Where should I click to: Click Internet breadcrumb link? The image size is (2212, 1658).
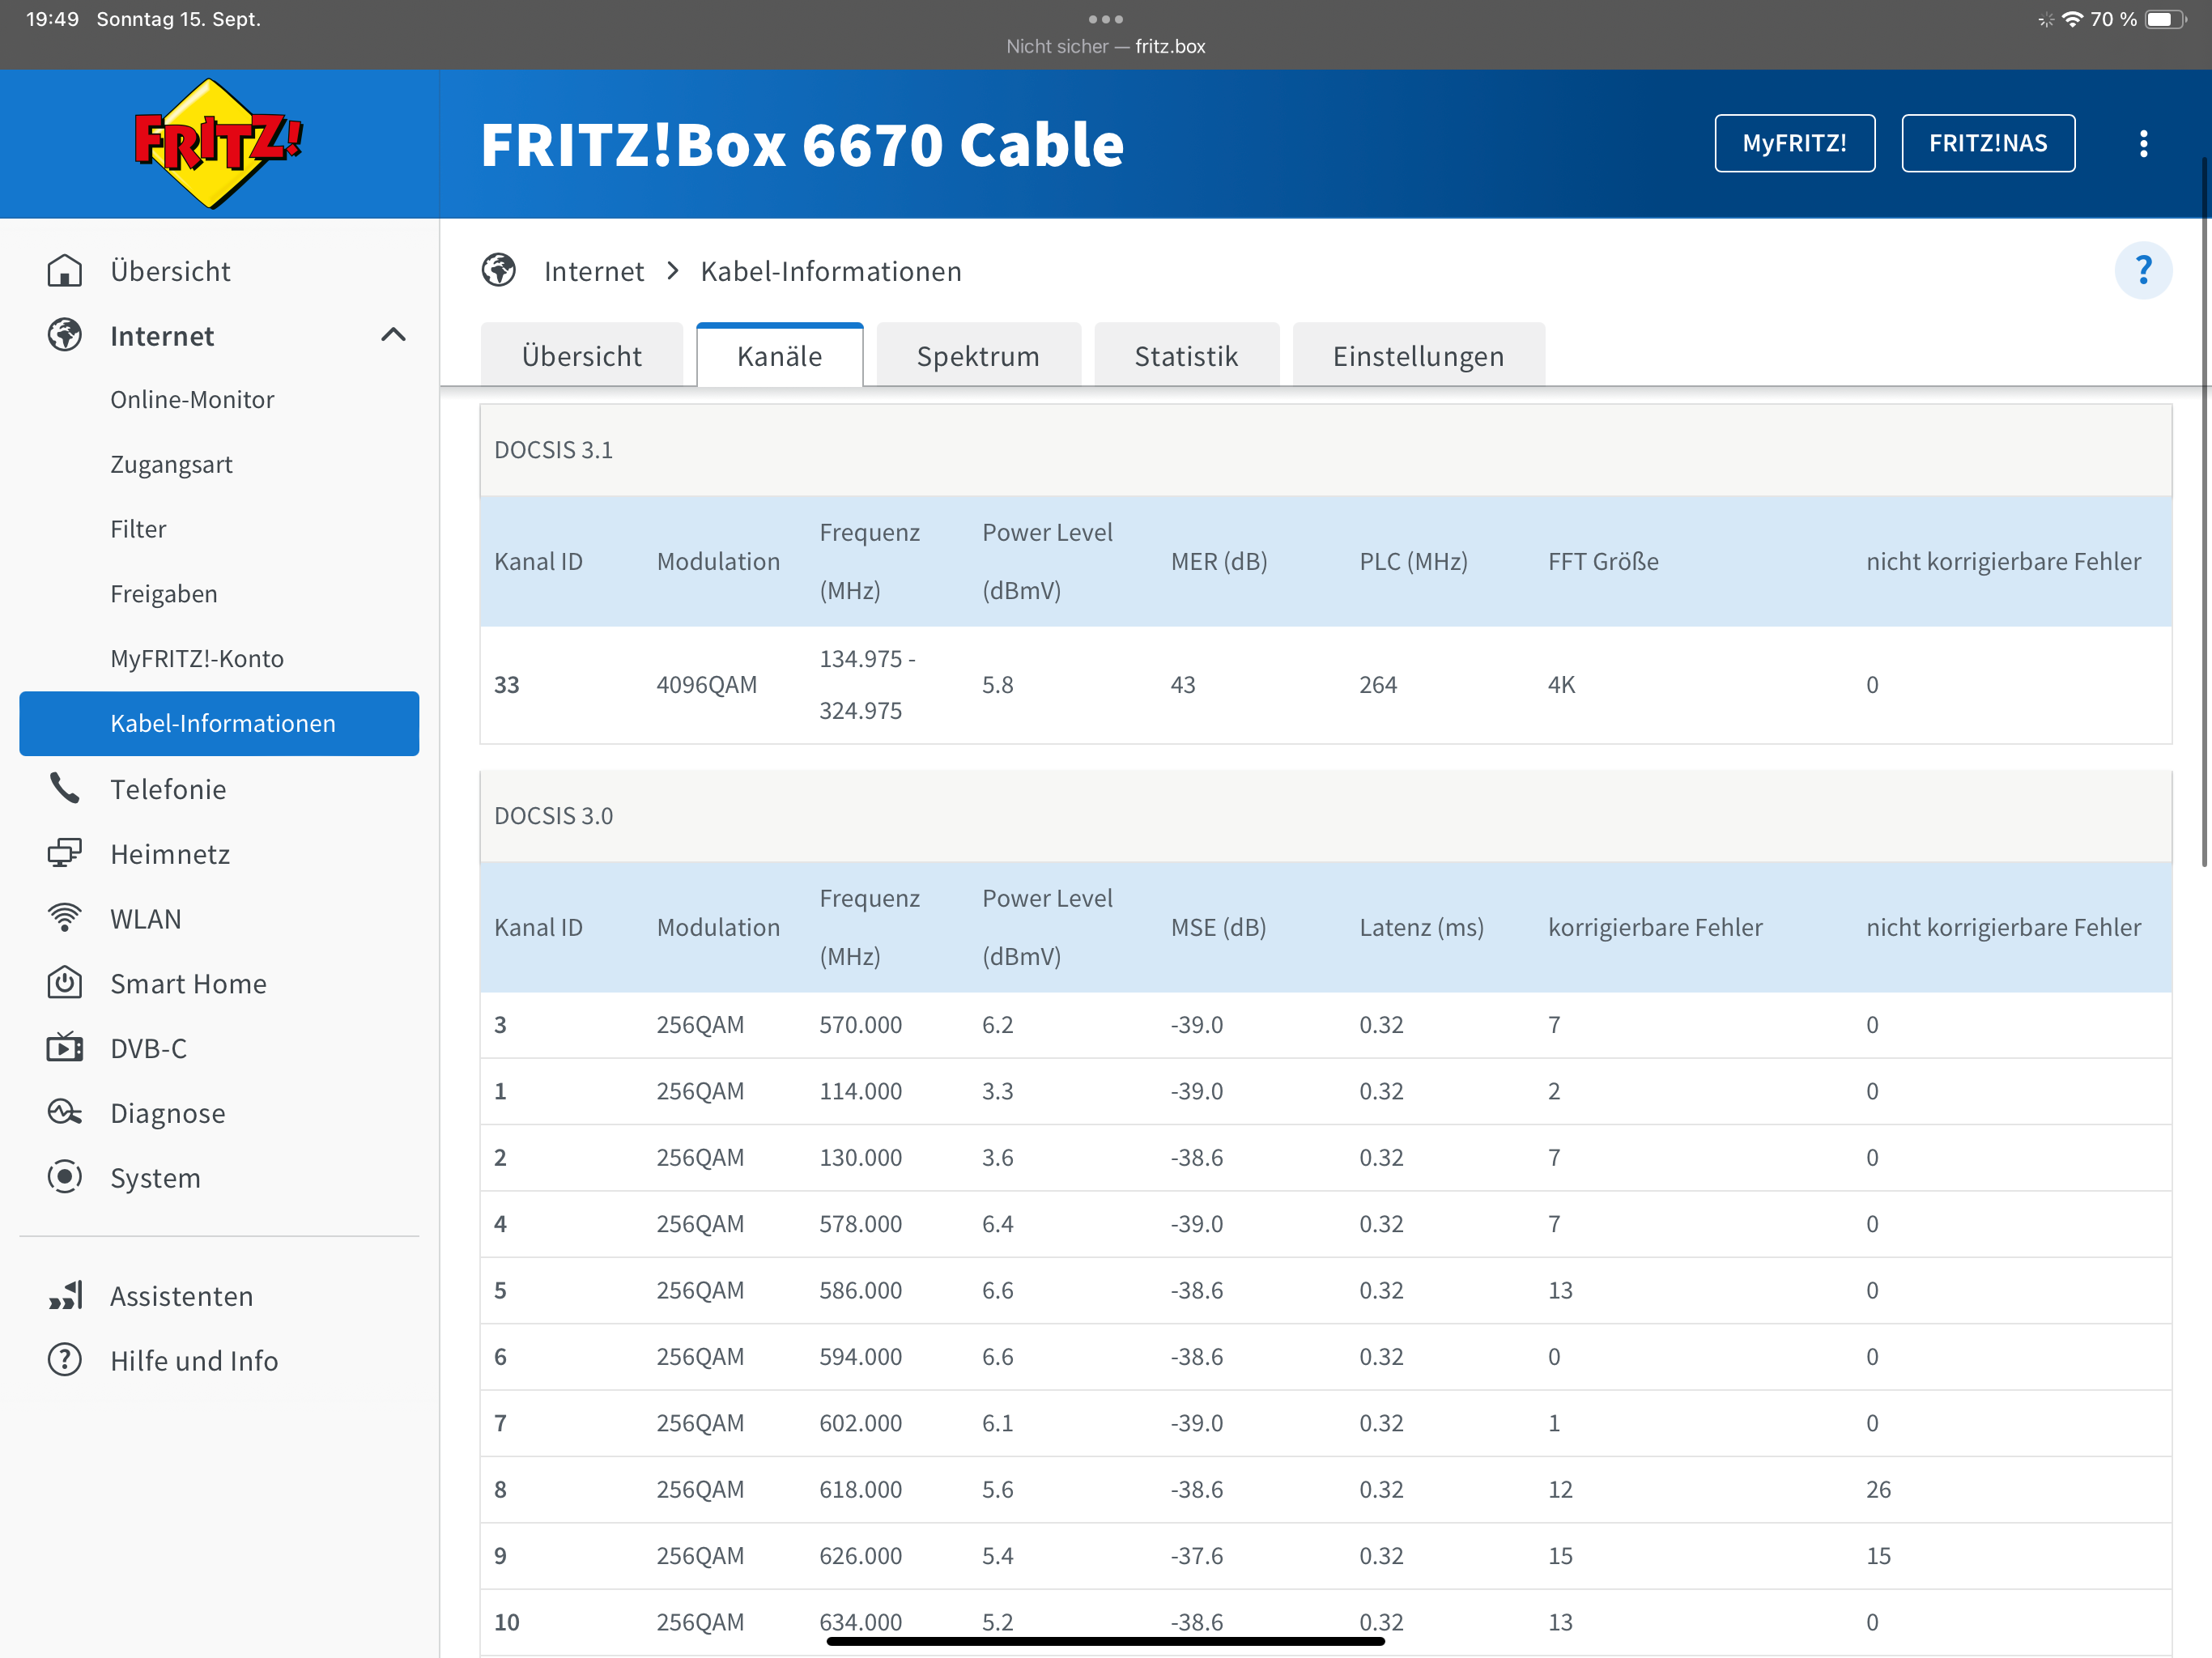click(593, 271)
